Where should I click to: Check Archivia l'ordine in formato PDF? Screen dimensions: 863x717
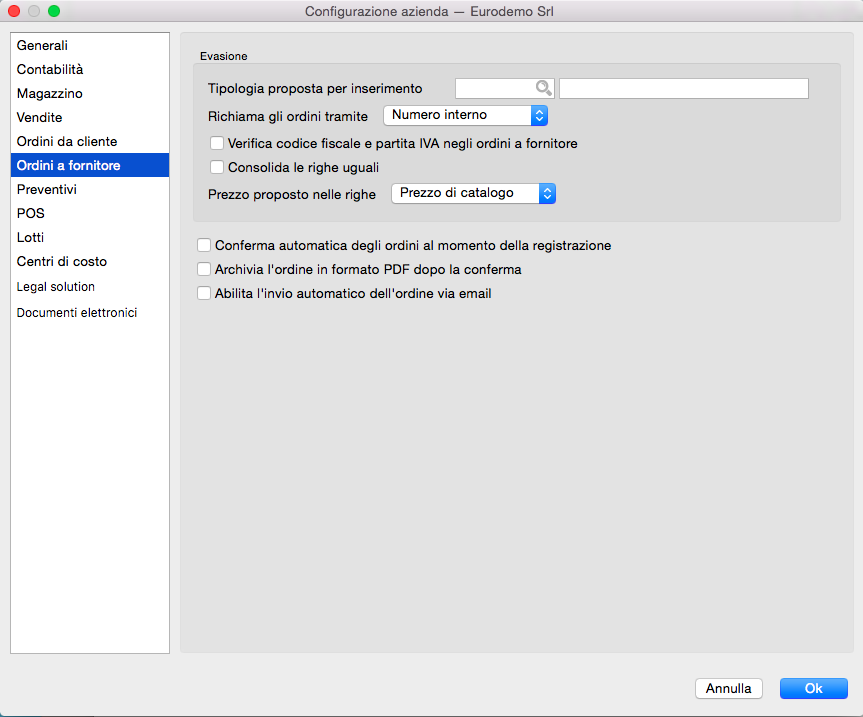[x=204, y=270]
